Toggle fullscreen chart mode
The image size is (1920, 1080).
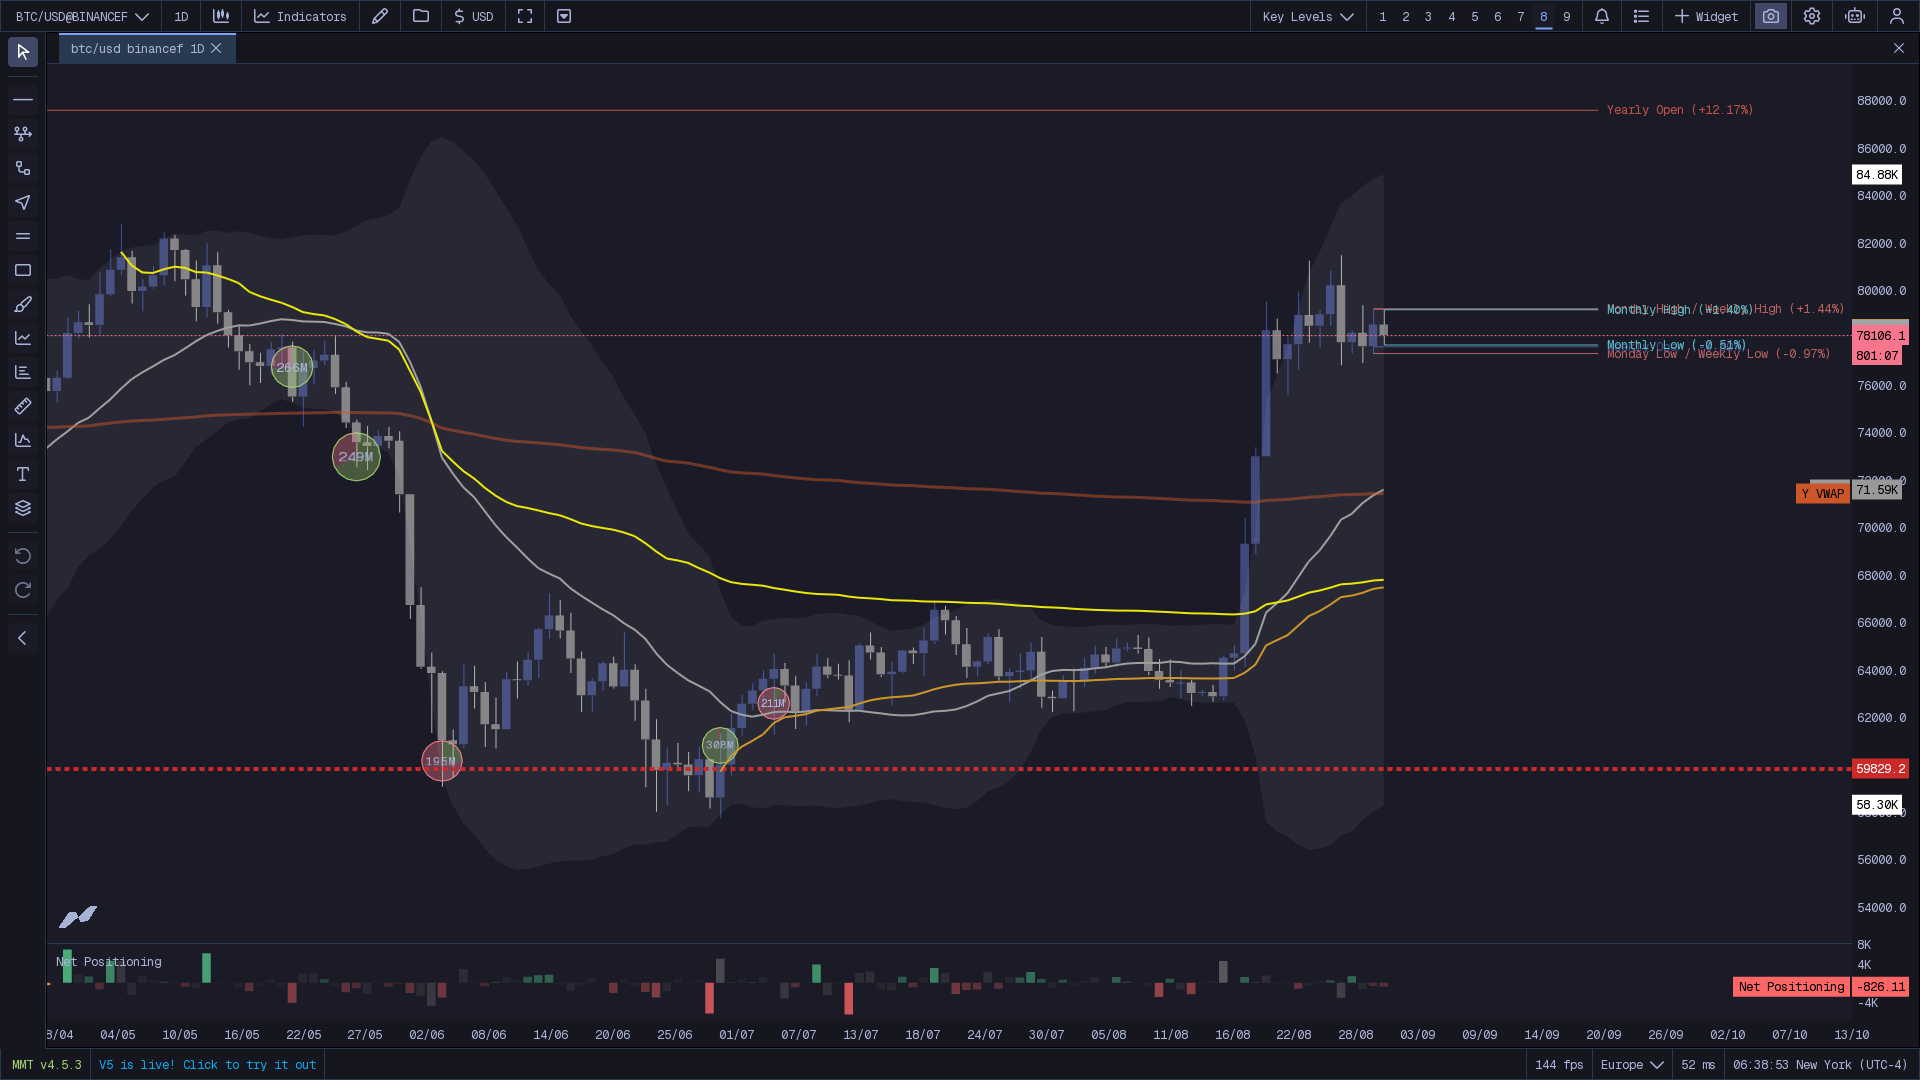point(525,16)
